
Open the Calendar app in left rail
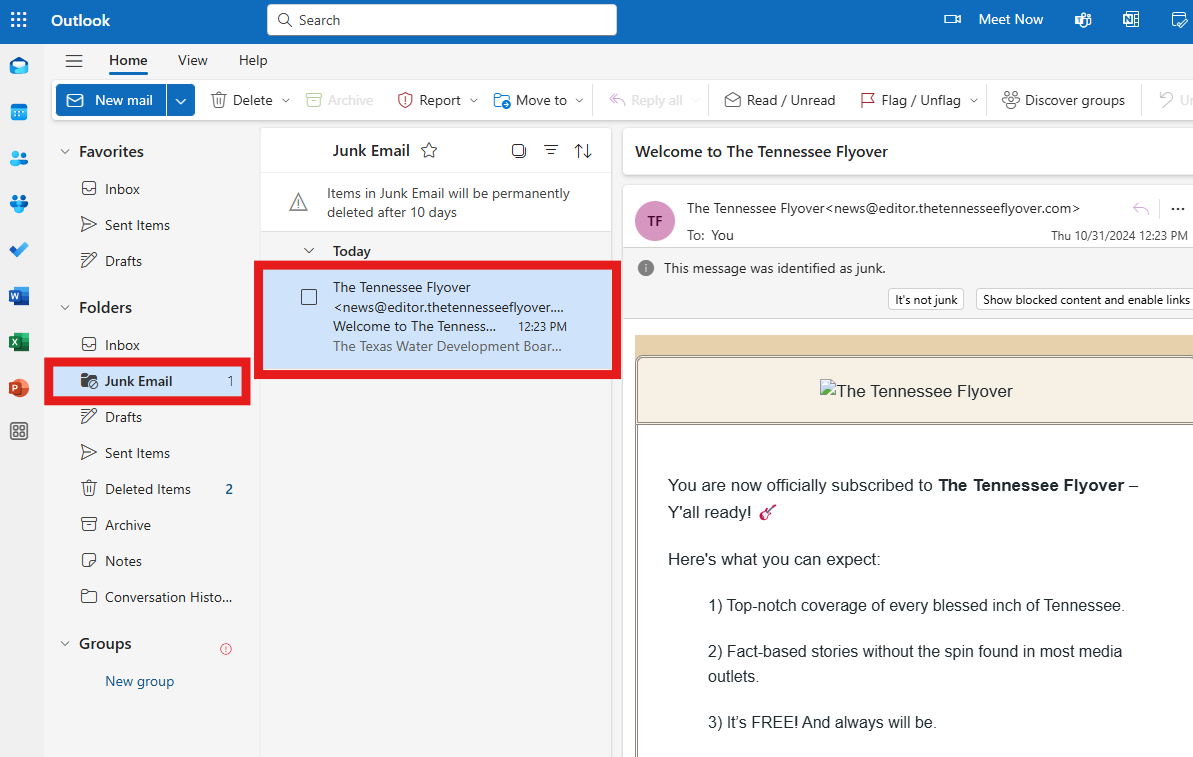tap(19, 113)
